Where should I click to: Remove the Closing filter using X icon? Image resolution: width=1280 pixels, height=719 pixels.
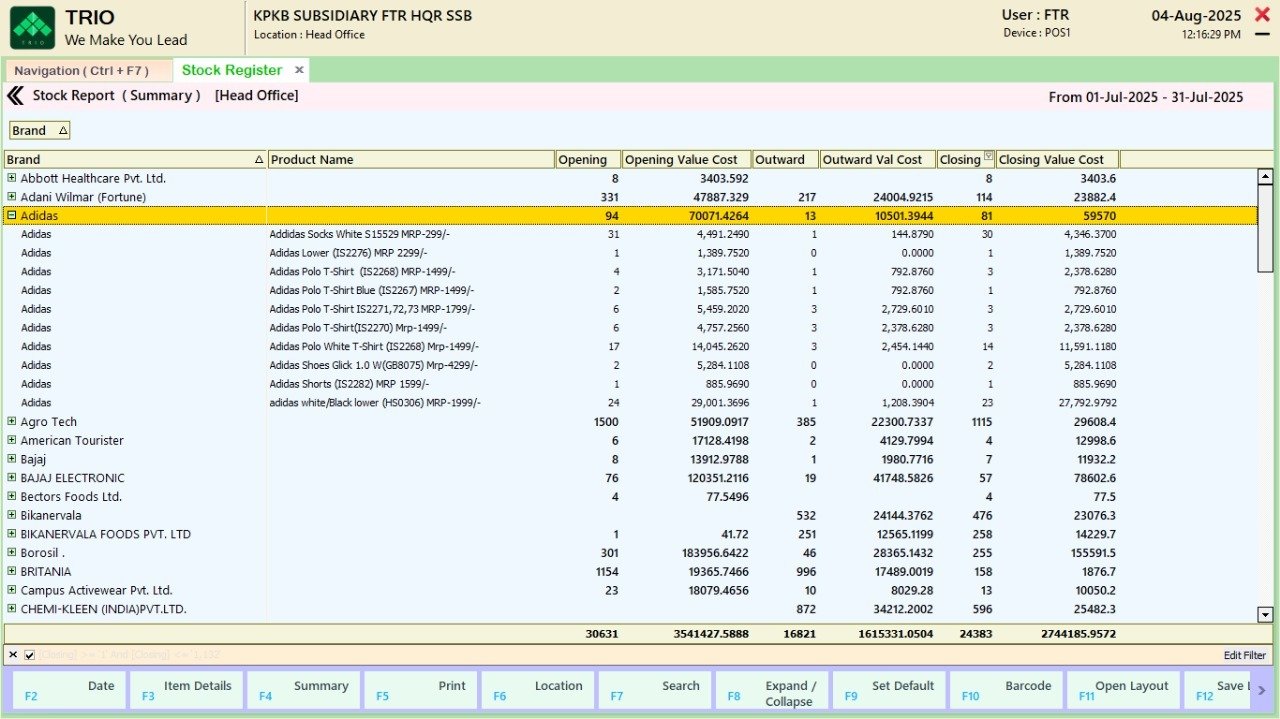13,655
